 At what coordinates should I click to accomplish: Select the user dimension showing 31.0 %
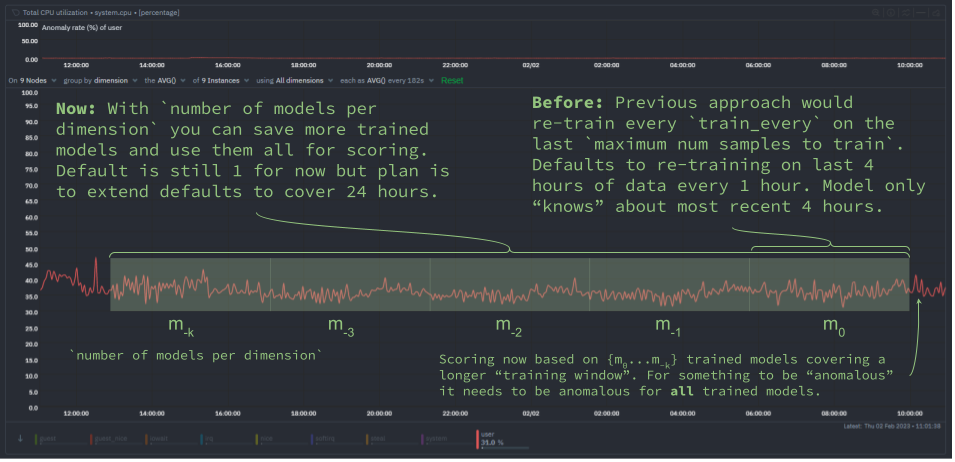[x=491, y=441]
